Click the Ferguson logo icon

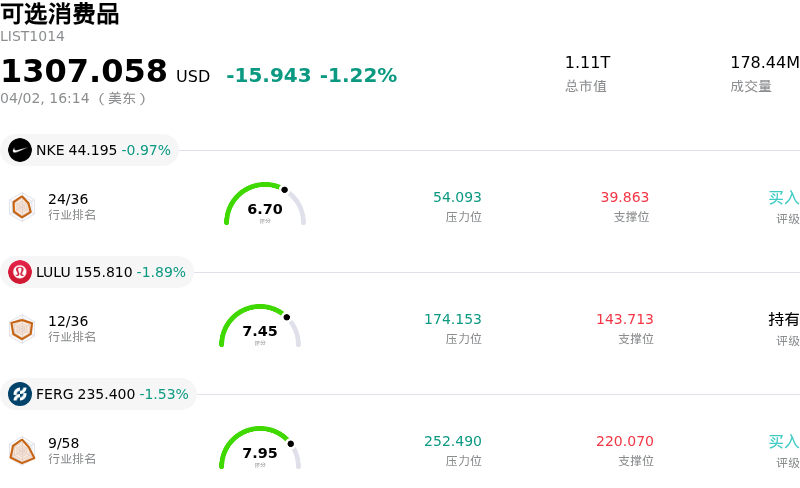point(20,394)
